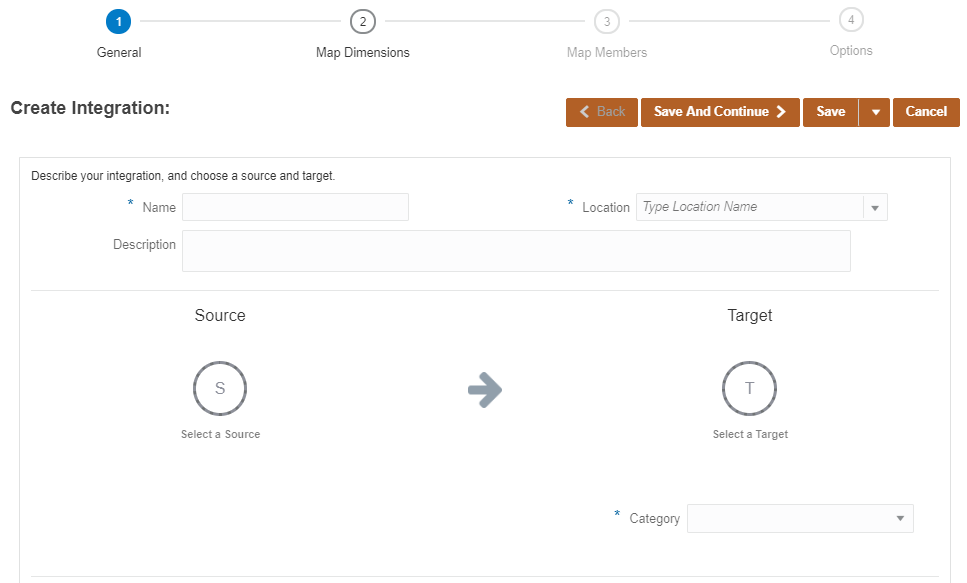Image resolution: width=967 pixels, height=583 pixels.
Task: Select a Source by clicking the S icon
Action: tap(220, 389)
